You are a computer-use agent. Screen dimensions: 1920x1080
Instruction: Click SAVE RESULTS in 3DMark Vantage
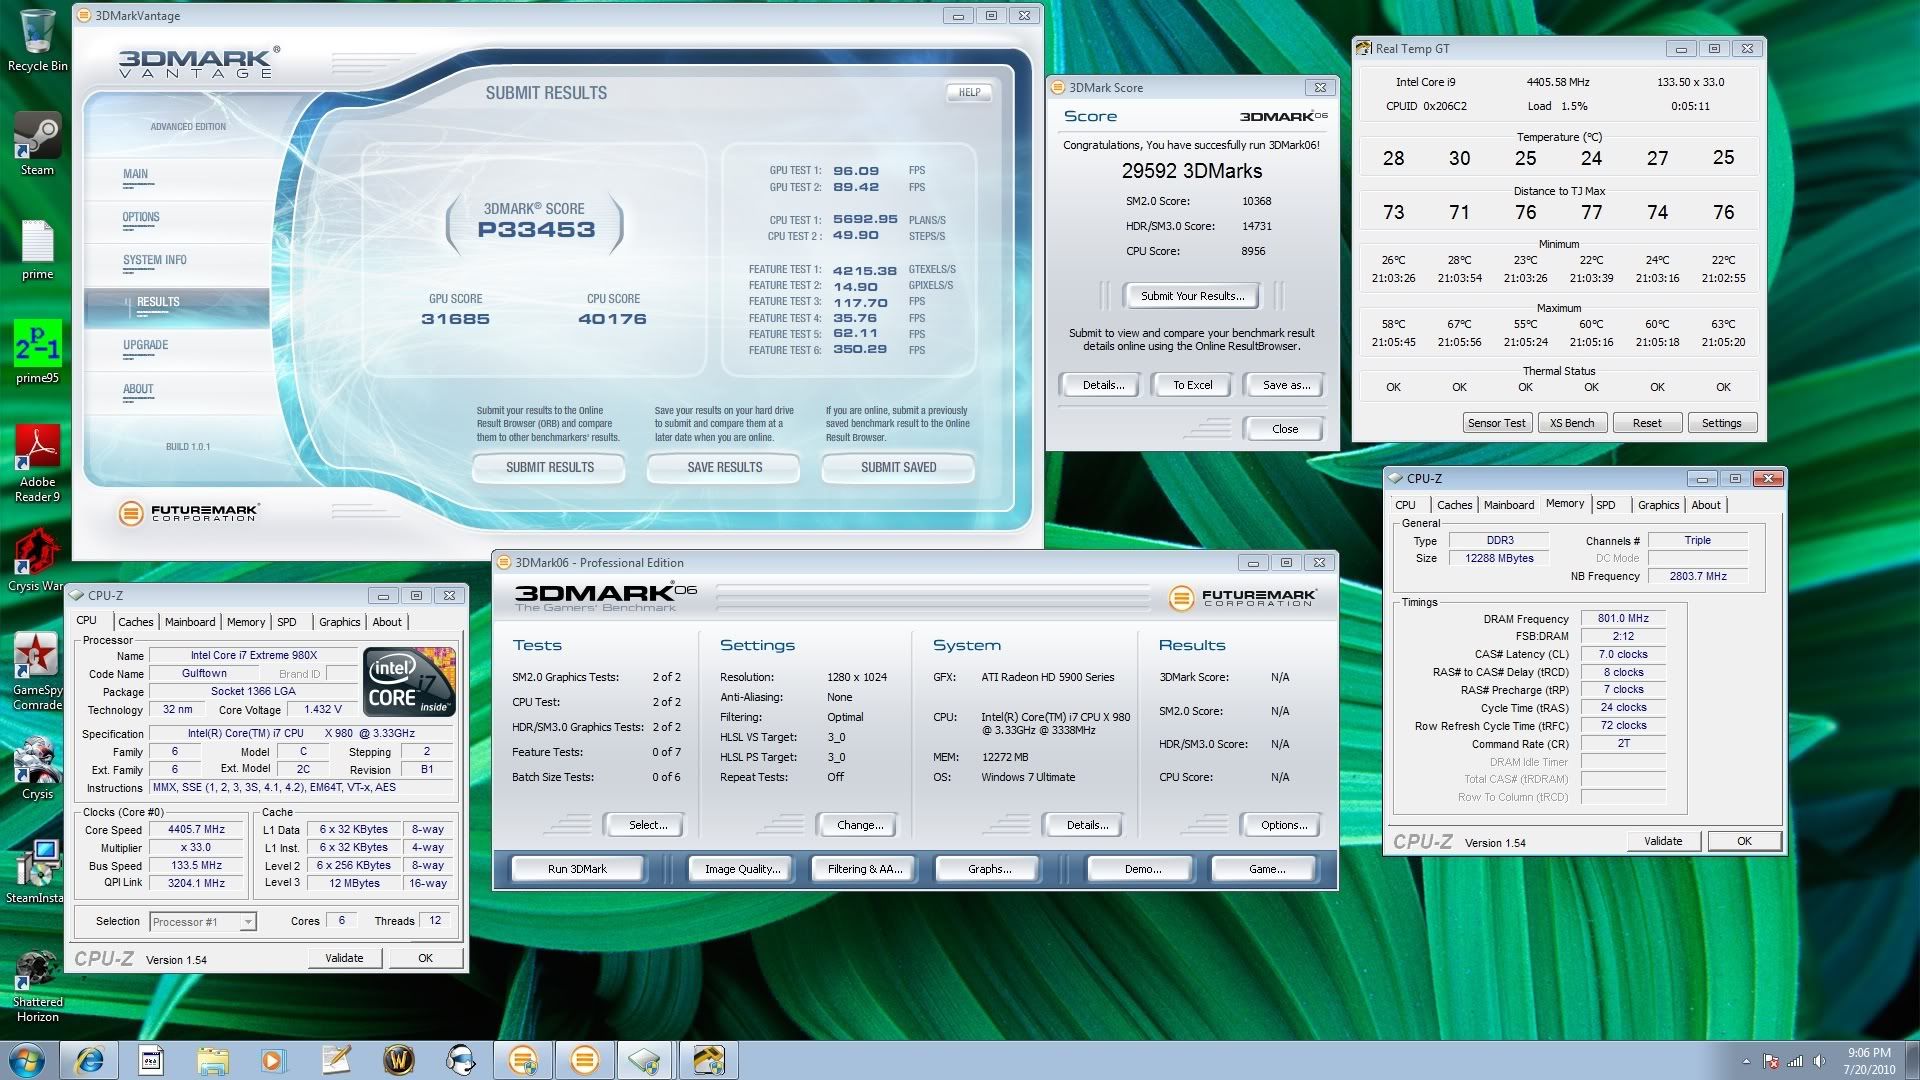[724, 467]
